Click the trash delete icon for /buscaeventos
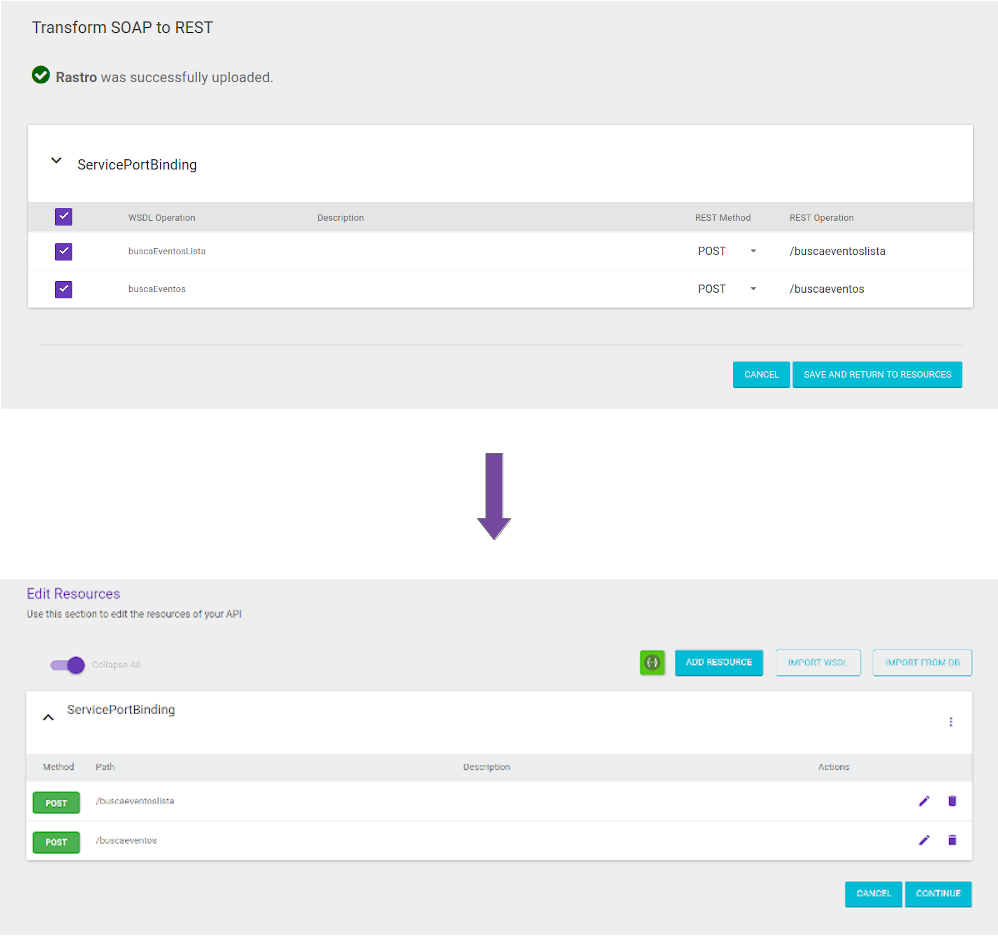 pos(951,840)
